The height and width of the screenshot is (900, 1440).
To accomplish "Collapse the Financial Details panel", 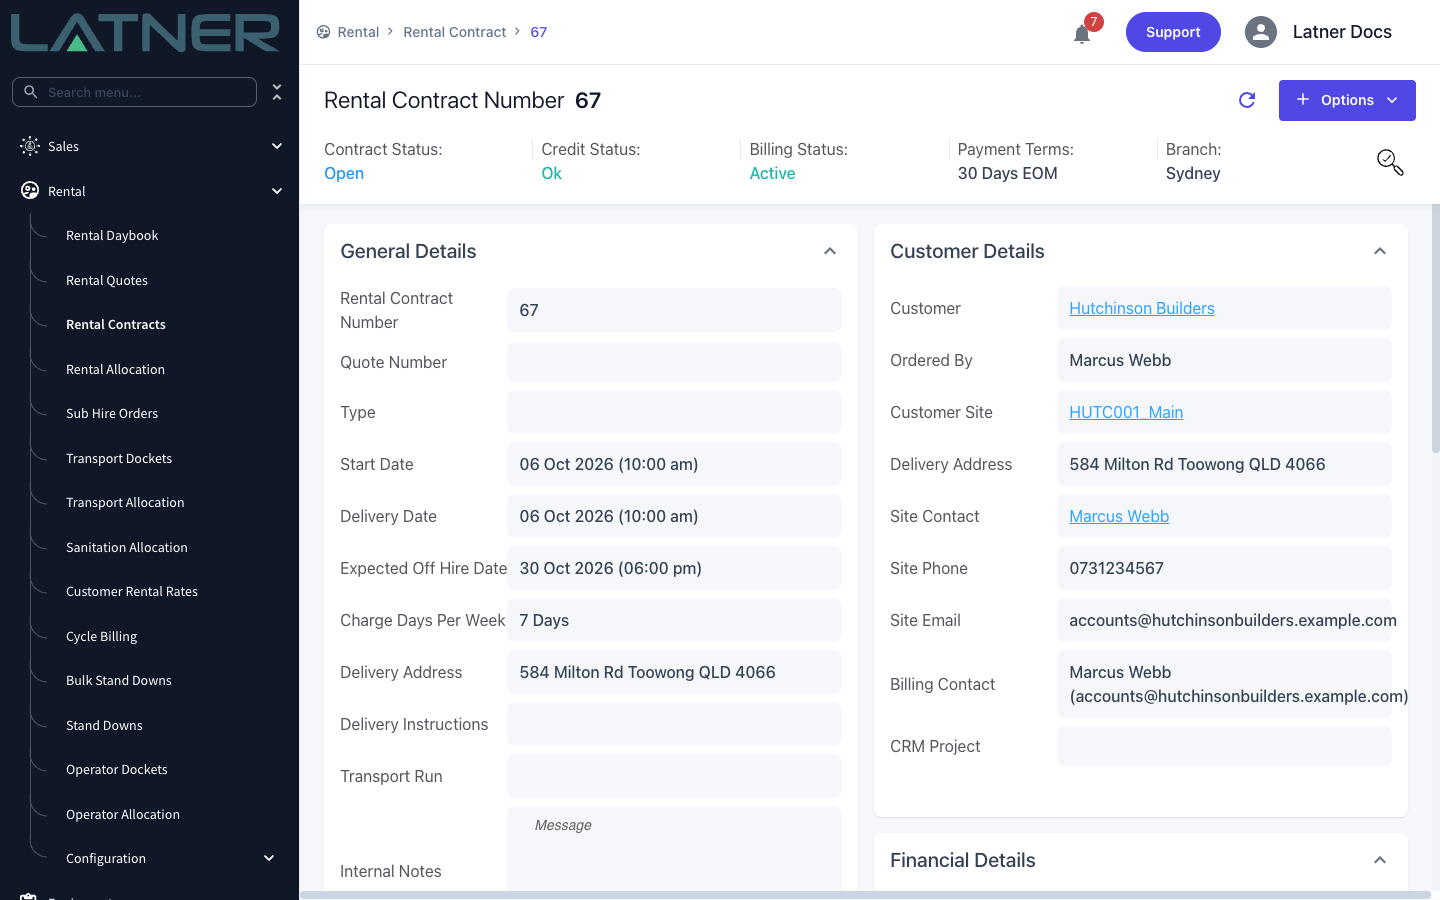I will click(x=1380, y=860).
